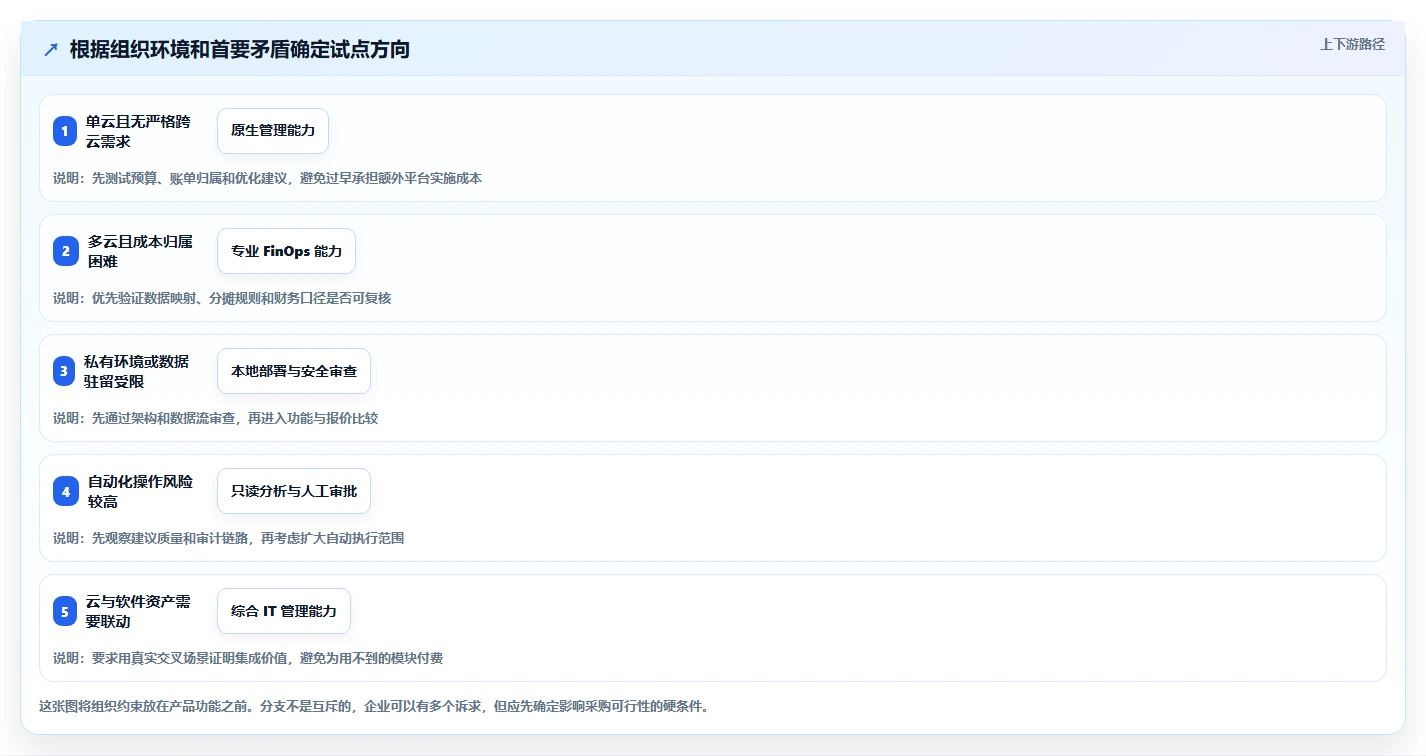The image size is (1426, 756).
Task: Click step number badge 2
Action: pyautogui.click(x=65, y=251)
